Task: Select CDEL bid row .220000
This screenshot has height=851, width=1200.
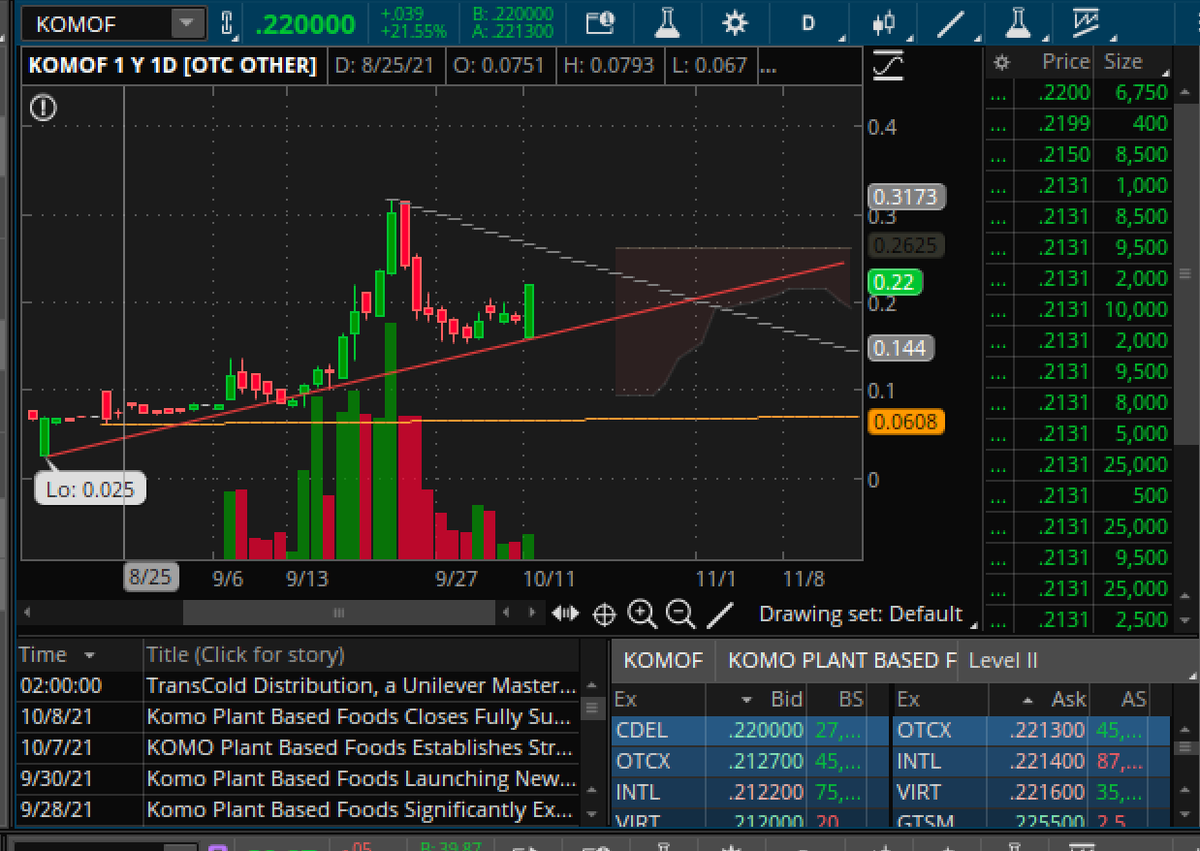Action: click(x=750, y=730)
